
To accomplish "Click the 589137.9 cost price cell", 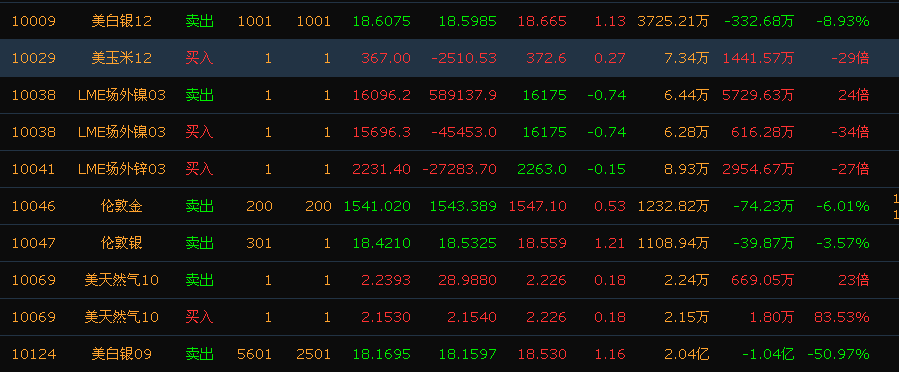I will tap(463, 95).
